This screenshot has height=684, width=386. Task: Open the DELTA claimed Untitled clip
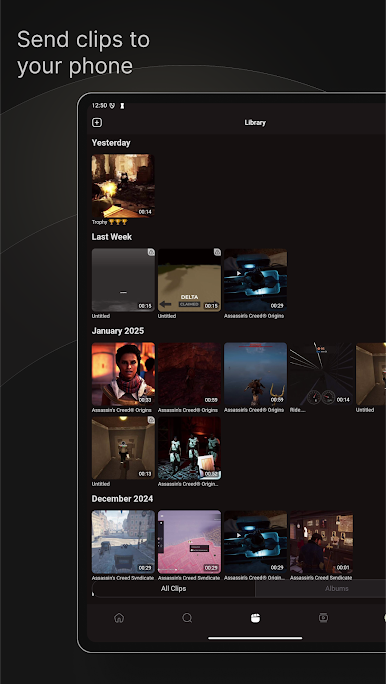(189, 280)
